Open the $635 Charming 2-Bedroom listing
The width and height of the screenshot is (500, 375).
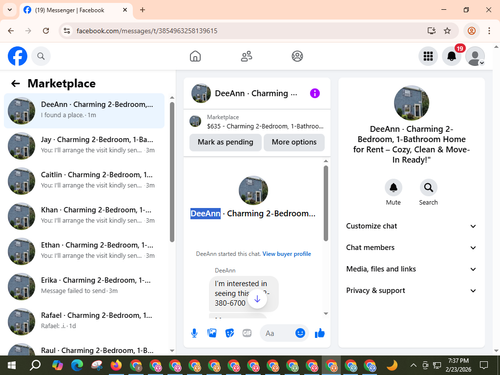tap(257, 122)
